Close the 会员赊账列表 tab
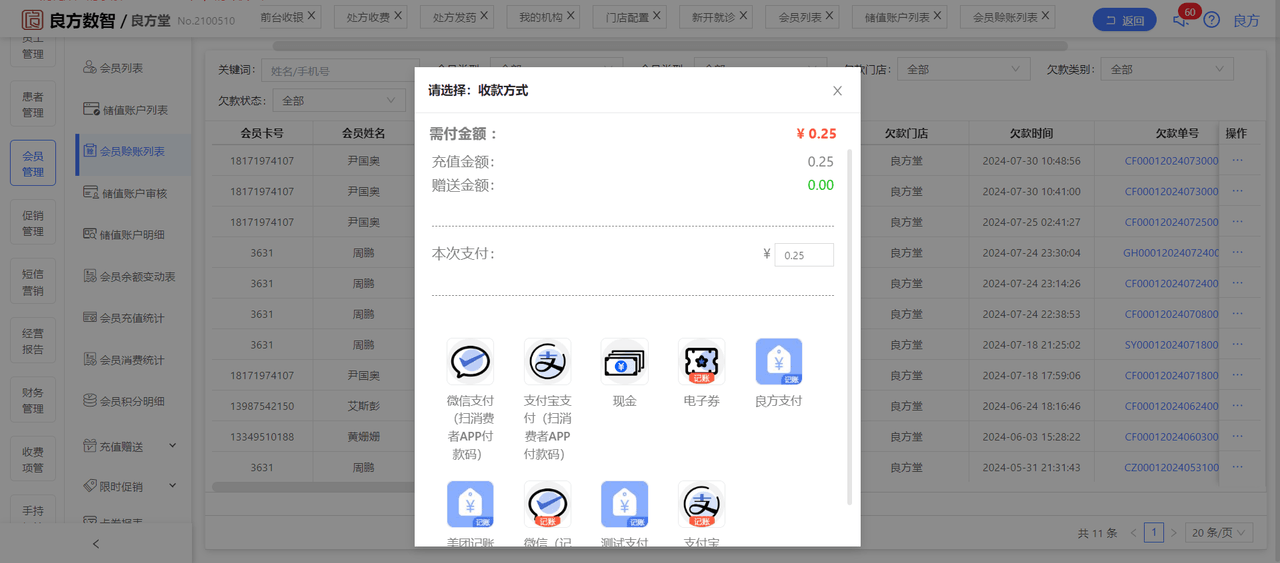The width and height of the screenshot is (1280, 563). pos(1046,17)
